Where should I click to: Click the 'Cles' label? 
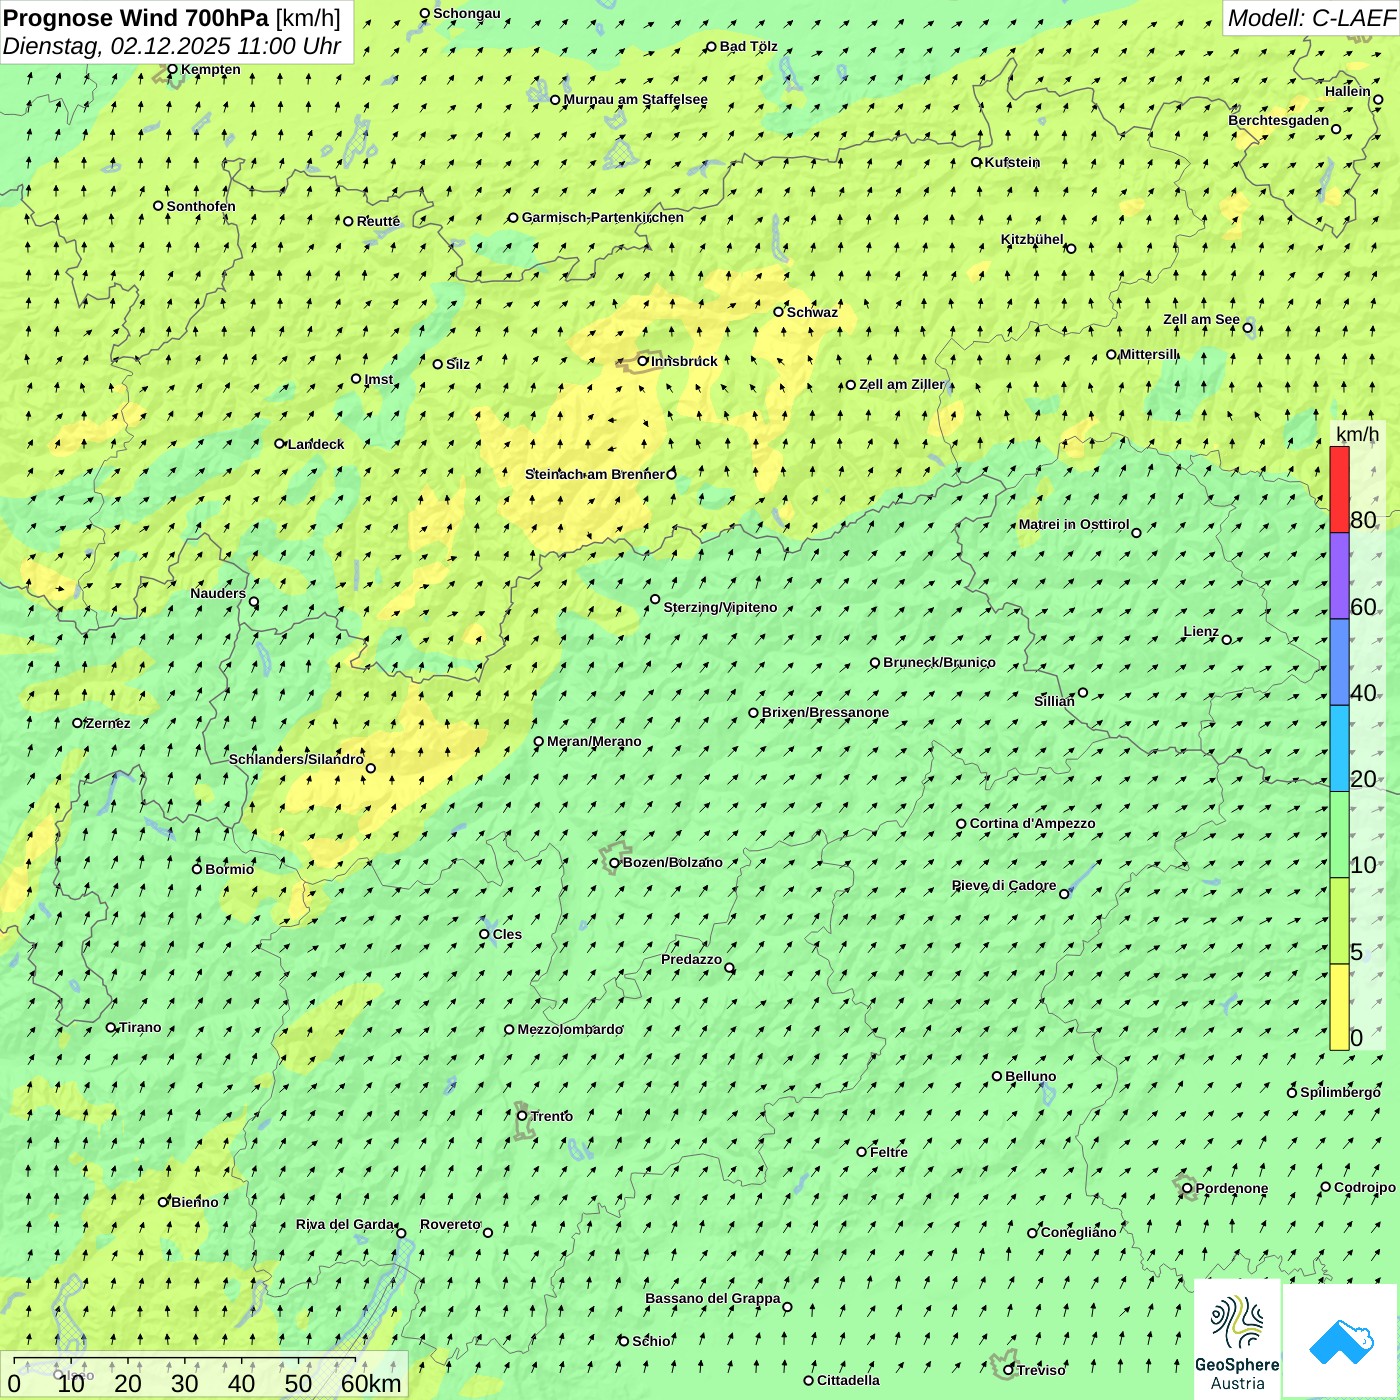click(507, 934)
